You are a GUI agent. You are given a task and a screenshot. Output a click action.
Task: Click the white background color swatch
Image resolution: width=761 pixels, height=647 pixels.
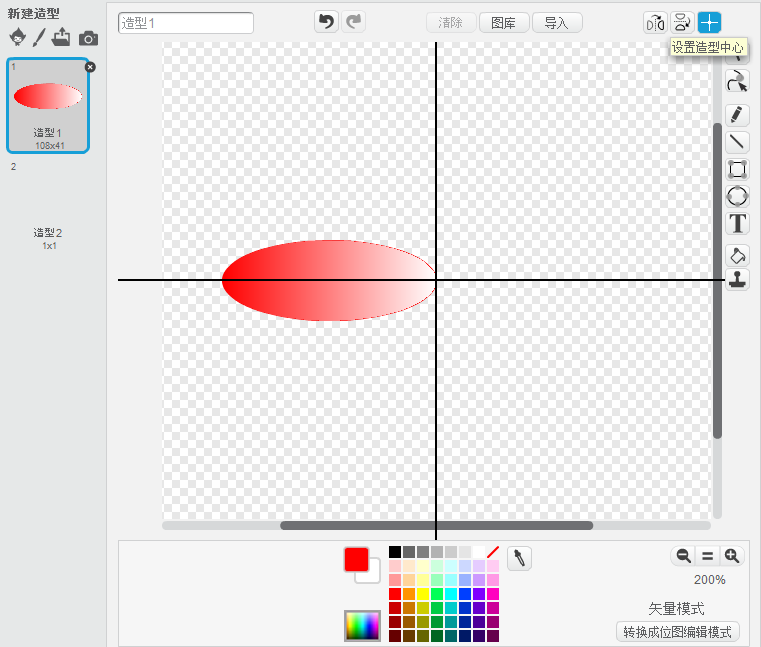(x=373, y=575)
